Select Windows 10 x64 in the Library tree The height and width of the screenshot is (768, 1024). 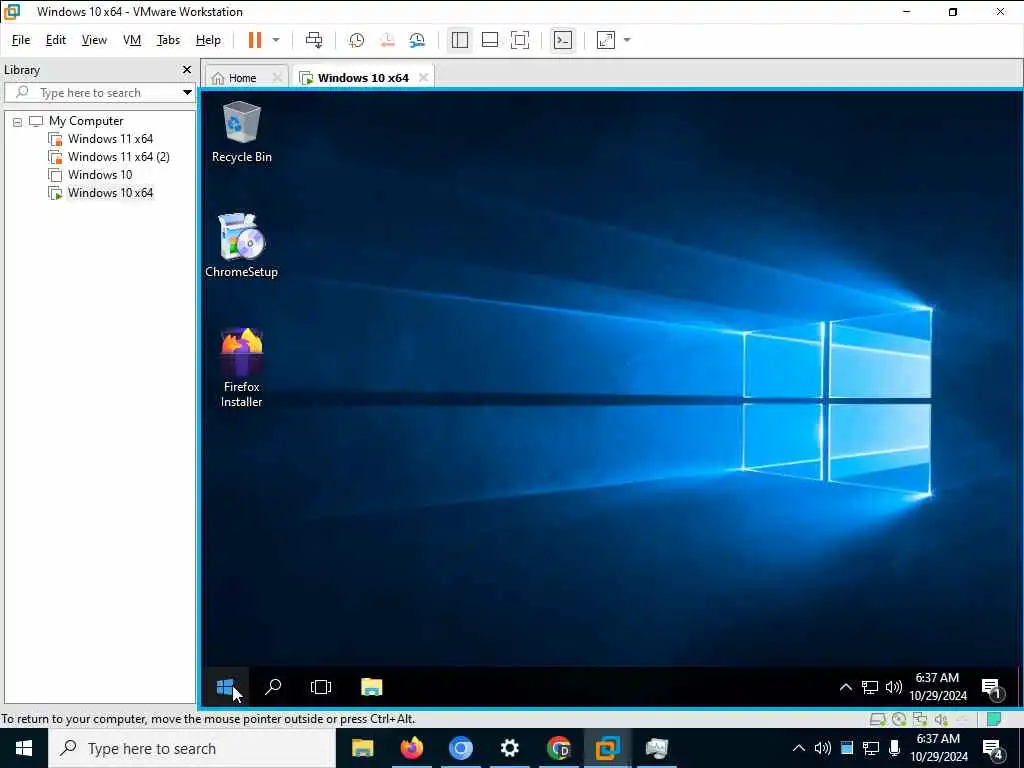[x=110, y=193]
